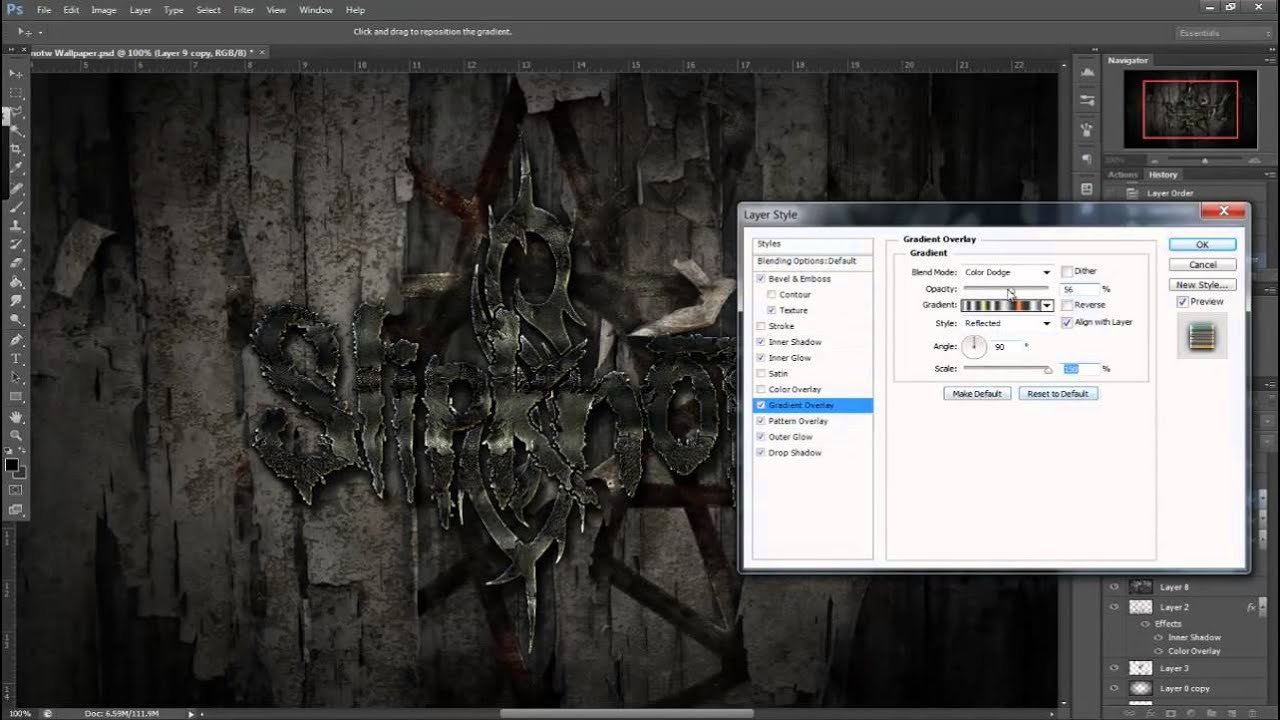The height and width of the screenshot is (720, 1280).
Task: Enable the Satin effect checkbox
Action: pyautogui.click(x=762, y=374)
